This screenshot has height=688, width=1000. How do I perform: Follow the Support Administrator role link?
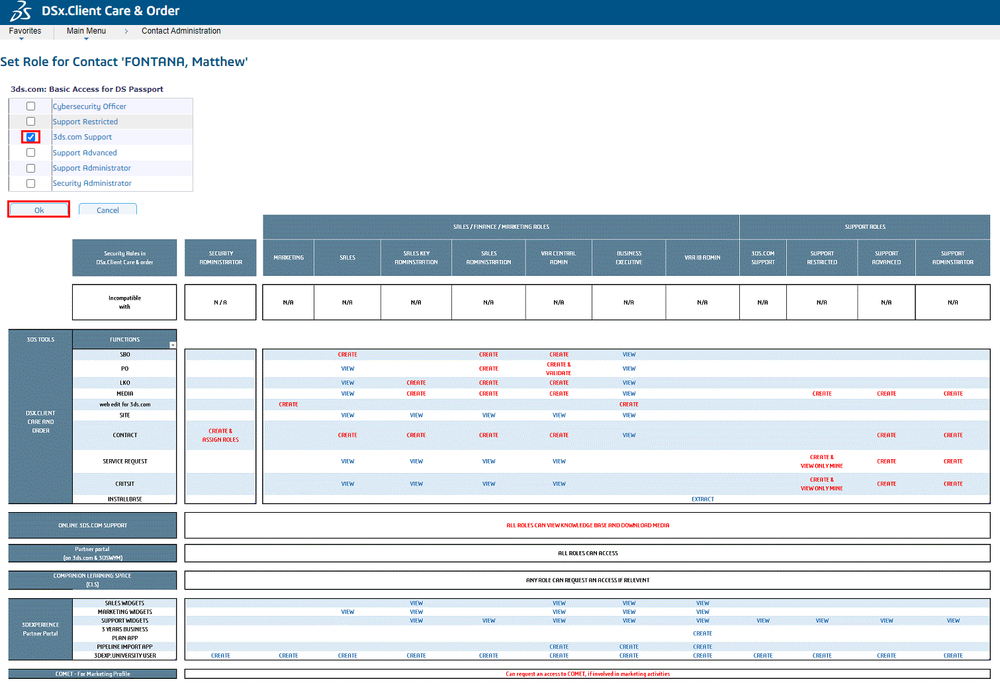click(x=91, y=168)
